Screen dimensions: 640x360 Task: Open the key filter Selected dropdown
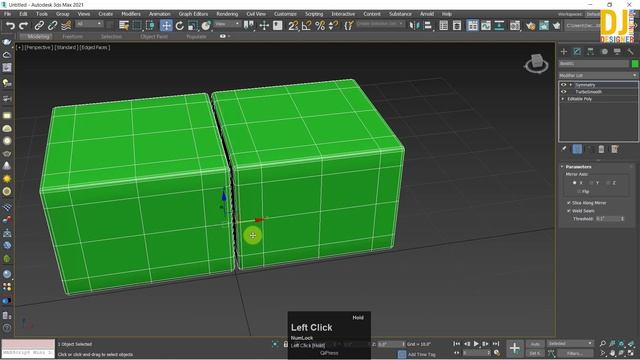tap(570, 344)
